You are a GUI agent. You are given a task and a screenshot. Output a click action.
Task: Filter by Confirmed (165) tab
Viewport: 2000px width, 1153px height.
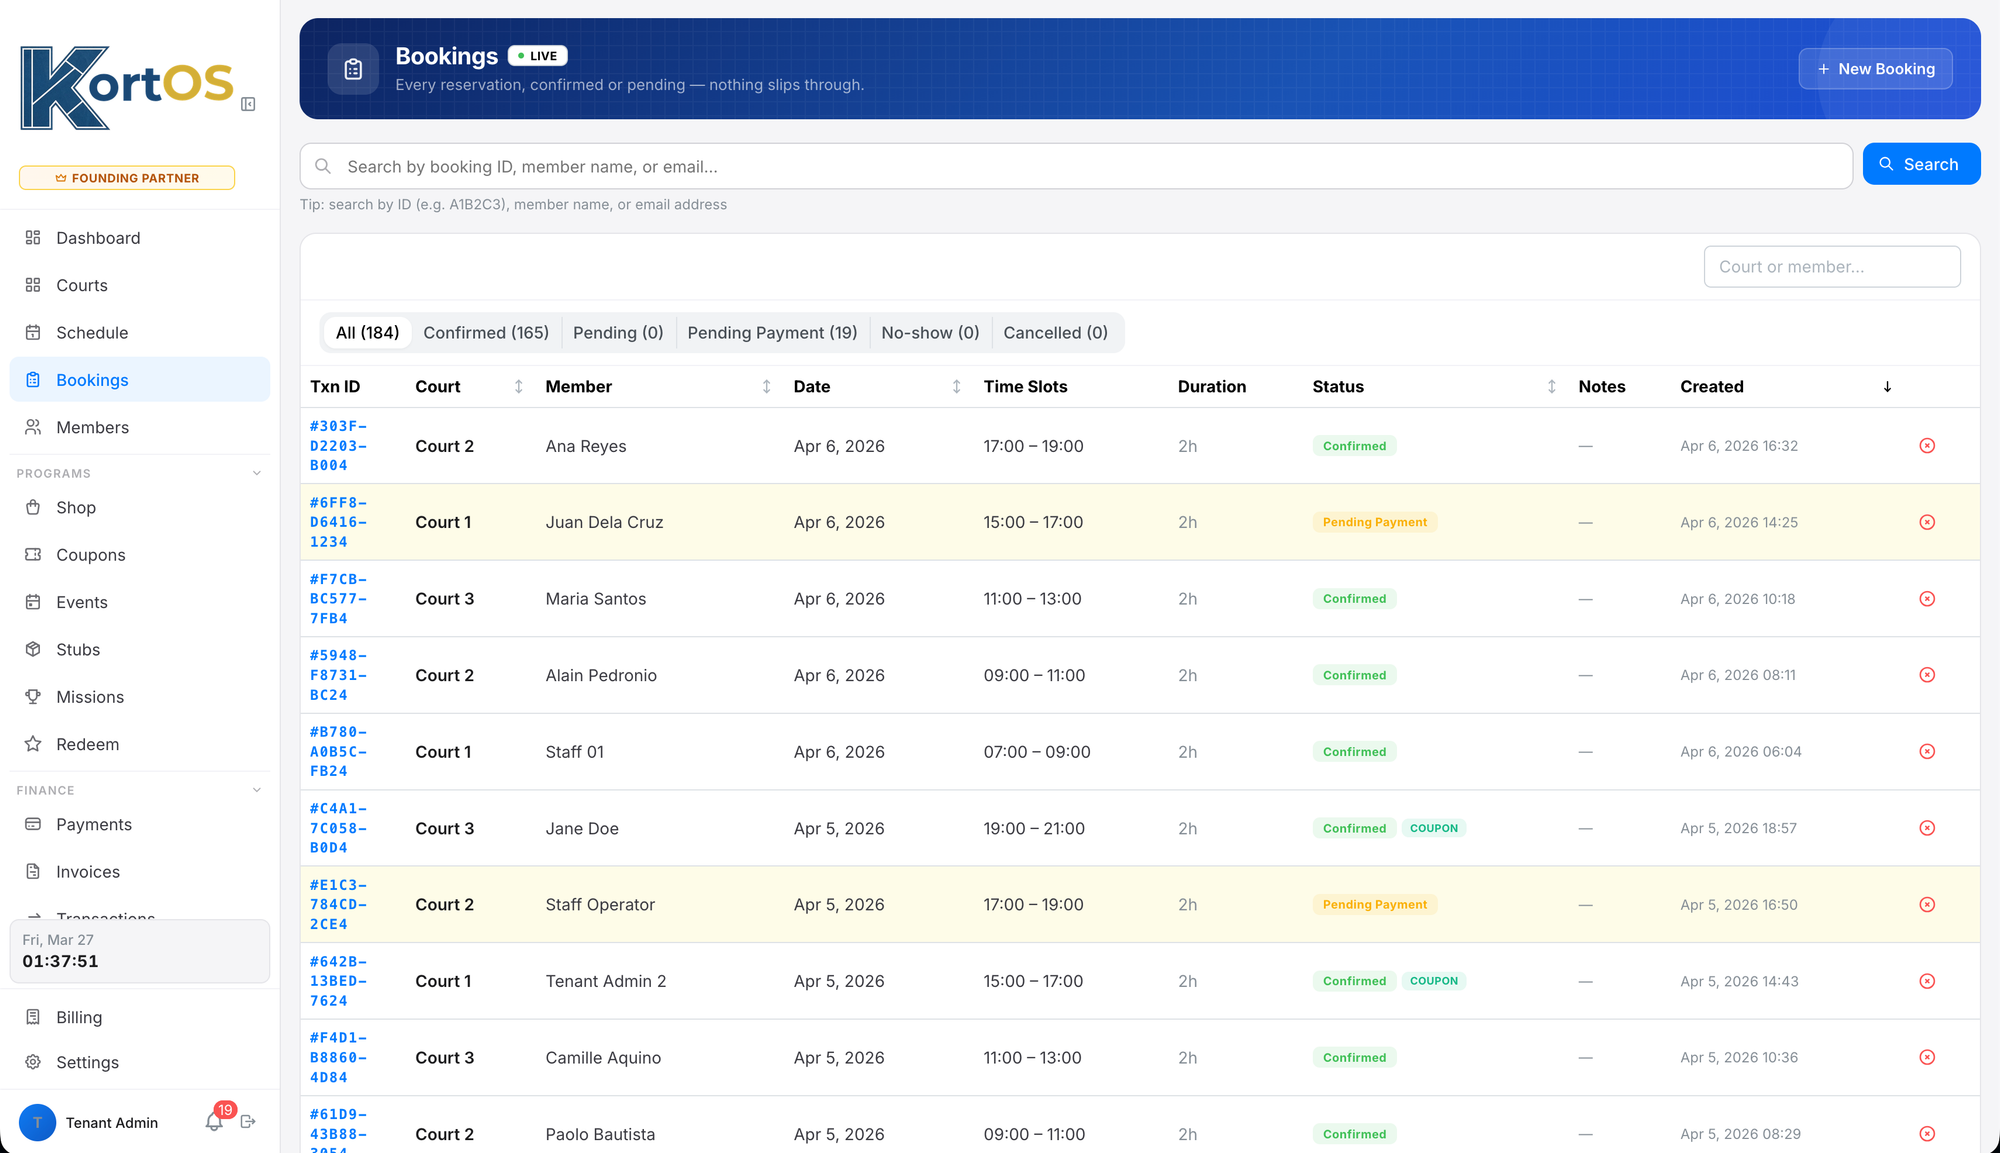(486, 333)
